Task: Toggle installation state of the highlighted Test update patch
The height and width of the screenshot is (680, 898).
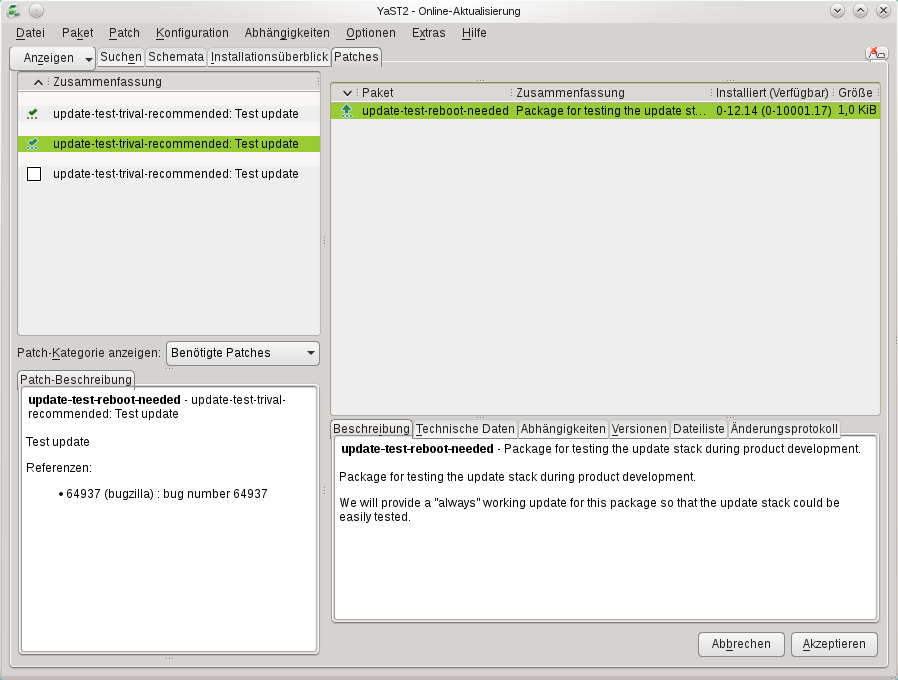Action: [33, 143]
